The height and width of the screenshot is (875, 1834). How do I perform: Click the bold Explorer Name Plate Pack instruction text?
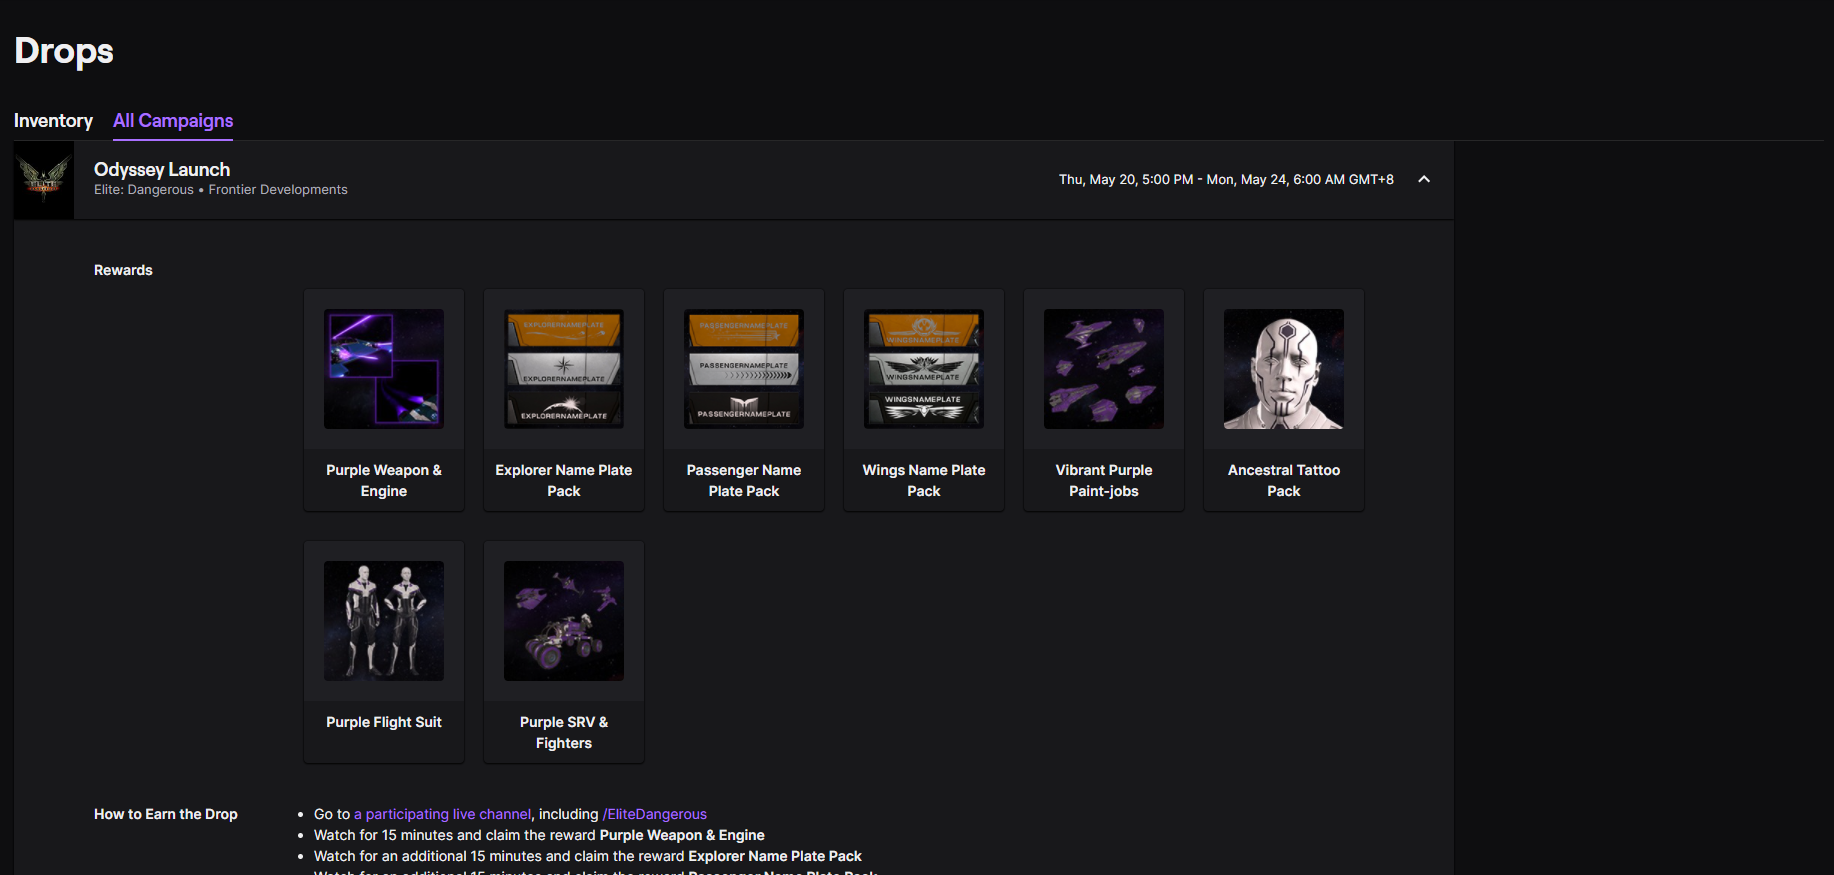tap(775, 856)
